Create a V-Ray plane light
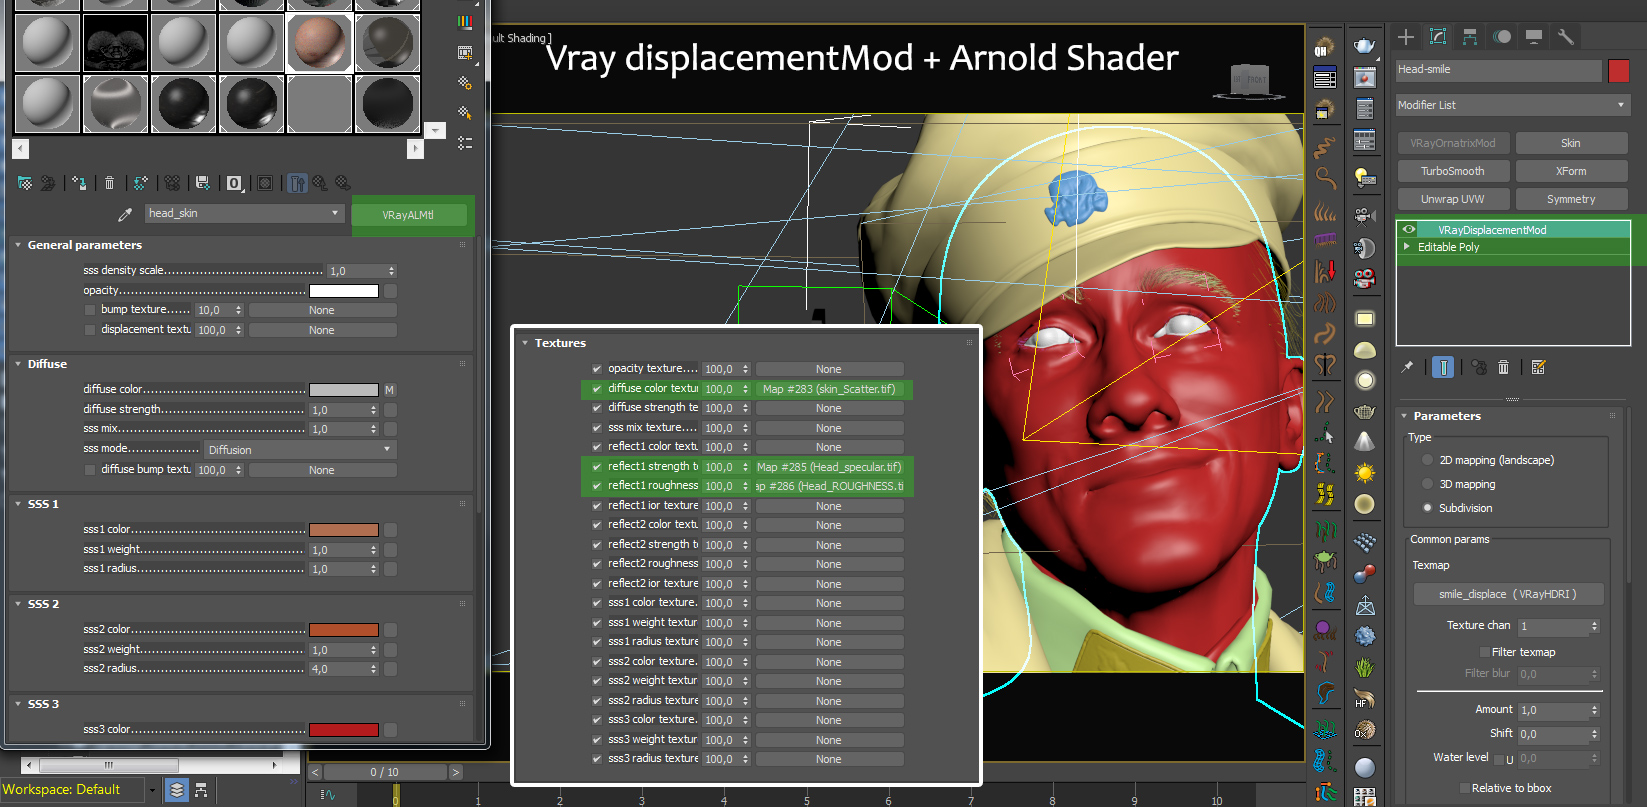Screen dimensions: 1647x807 (x=1364, y=319)
